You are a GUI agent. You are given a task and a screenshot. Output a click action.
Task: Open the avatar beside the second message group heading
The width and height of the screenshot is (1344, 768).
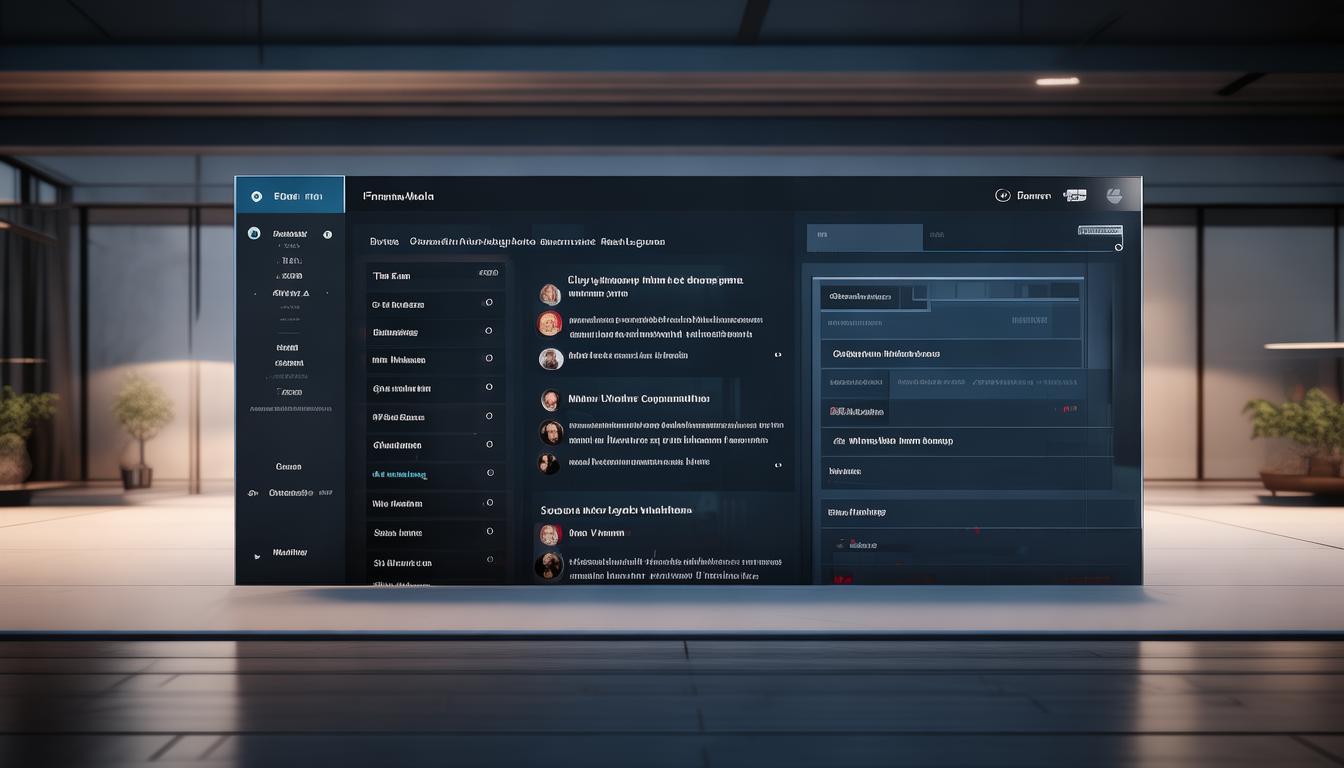(x=550, y=400)
